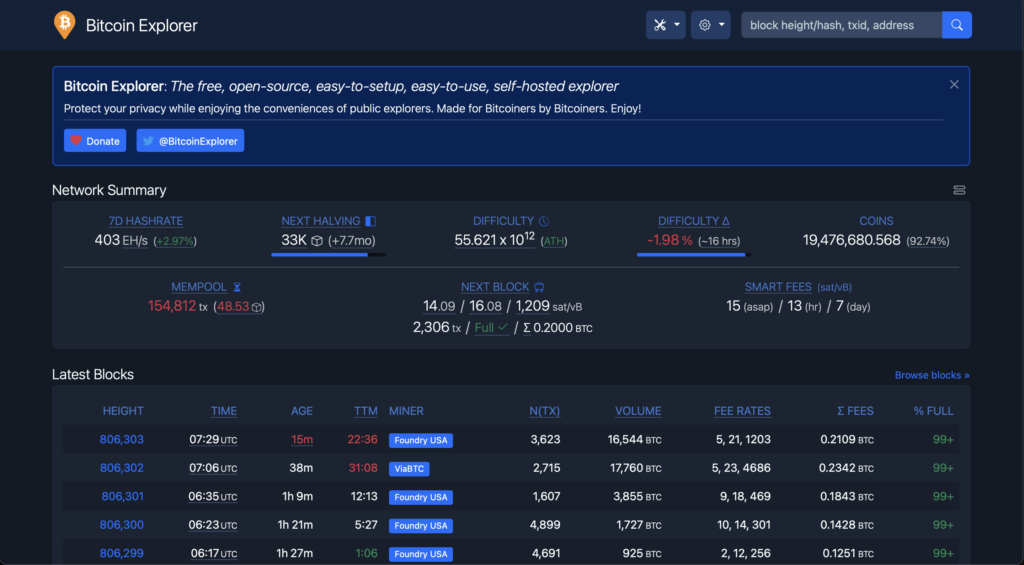Click the ViaBTC miner badge
Screen dimensions: 1024x565
409,469
